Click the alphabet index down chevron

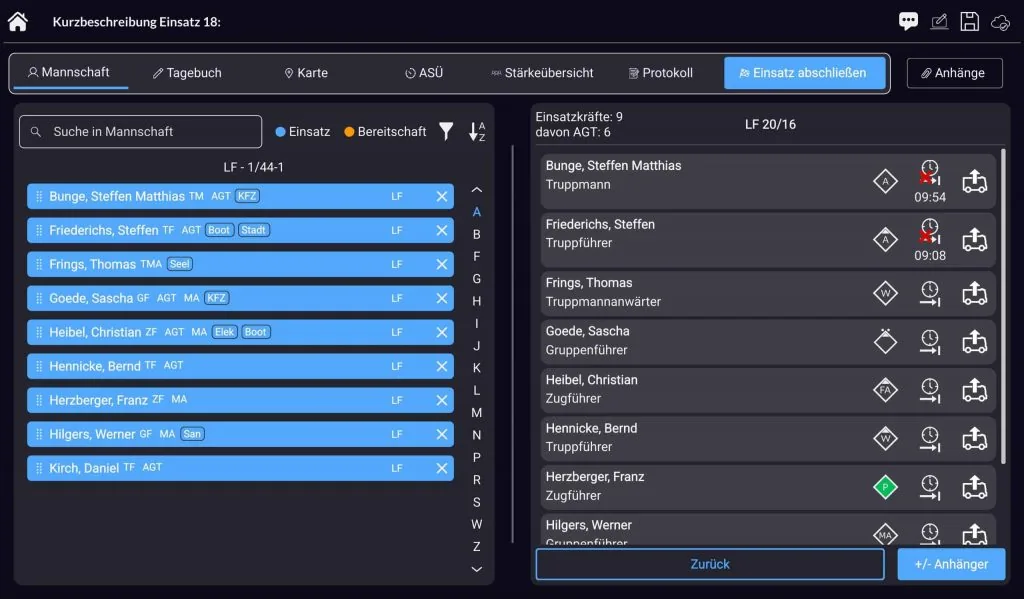coord(477,570)
